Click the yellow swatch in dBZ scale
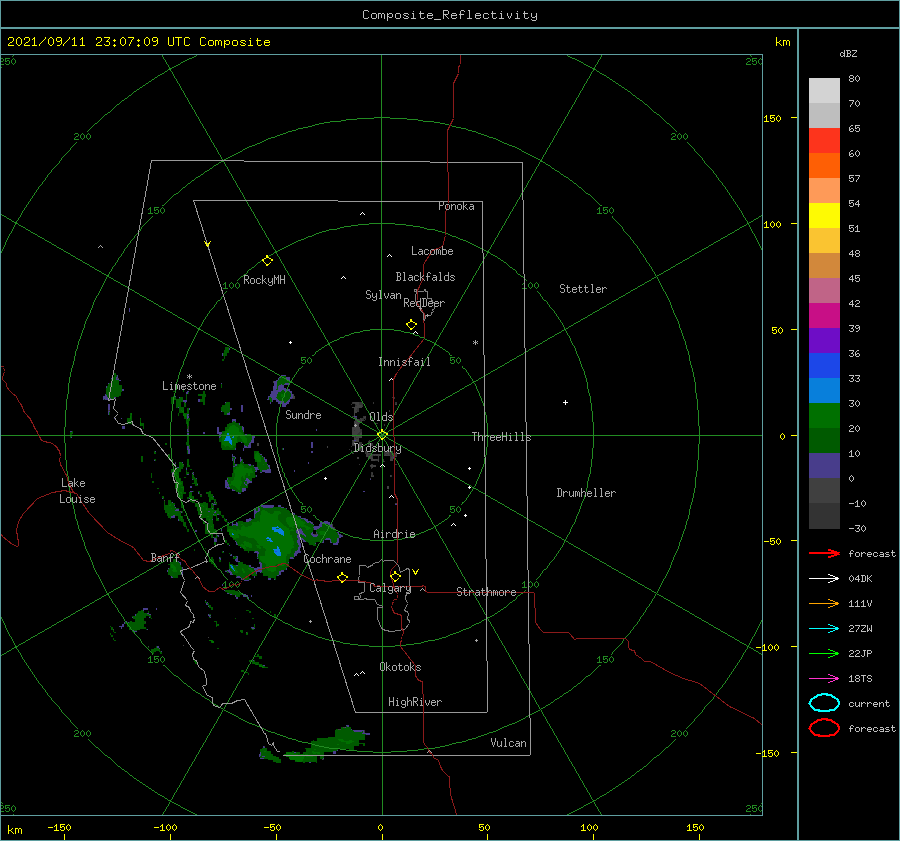Viewport: 900px width, 841px height. [824, 216]
